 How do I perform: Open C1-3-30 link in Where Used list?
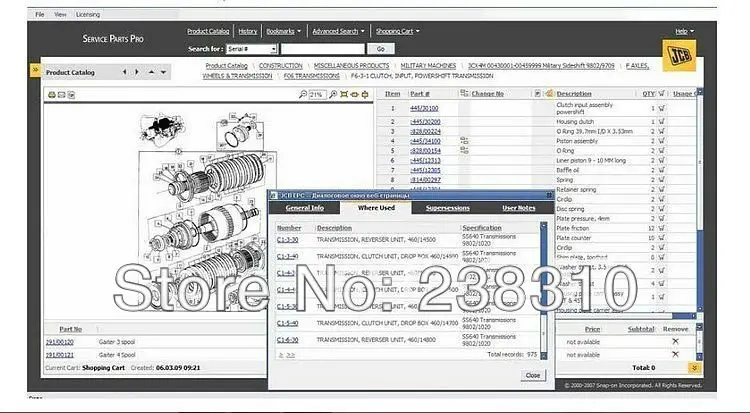(287, 239)
